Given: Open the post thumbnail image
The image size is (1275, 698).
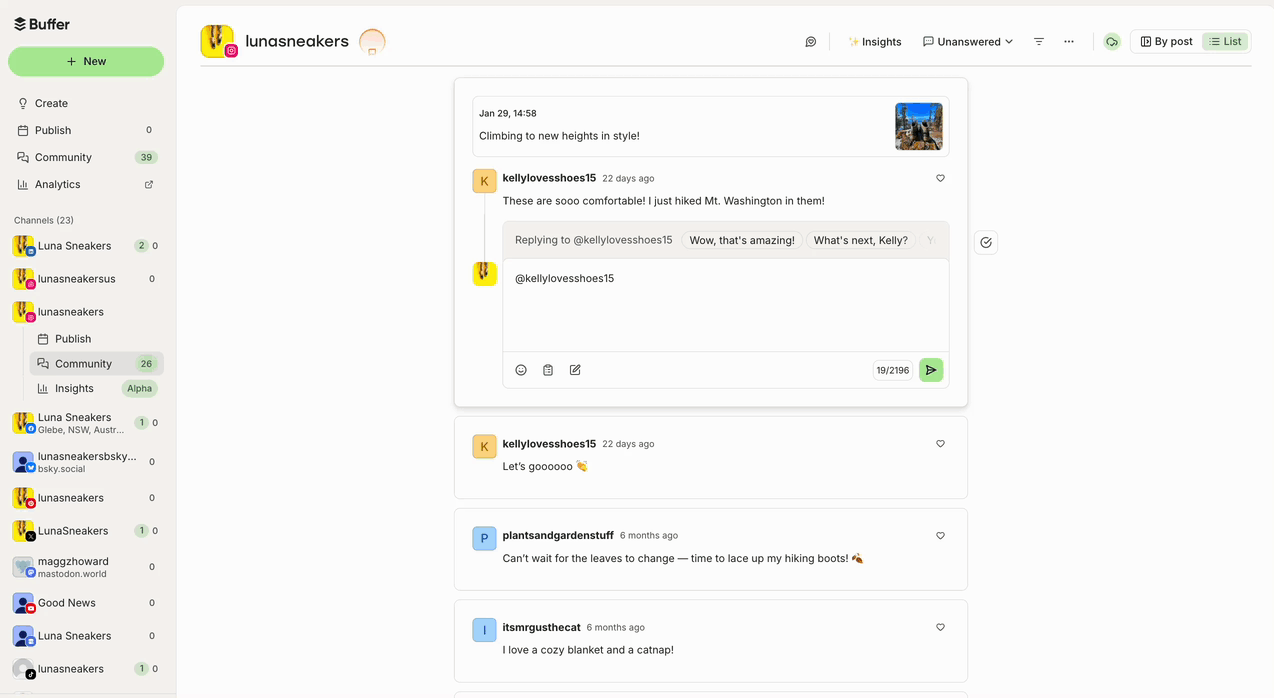Looking at the screenshot, I should click(919, 126).
